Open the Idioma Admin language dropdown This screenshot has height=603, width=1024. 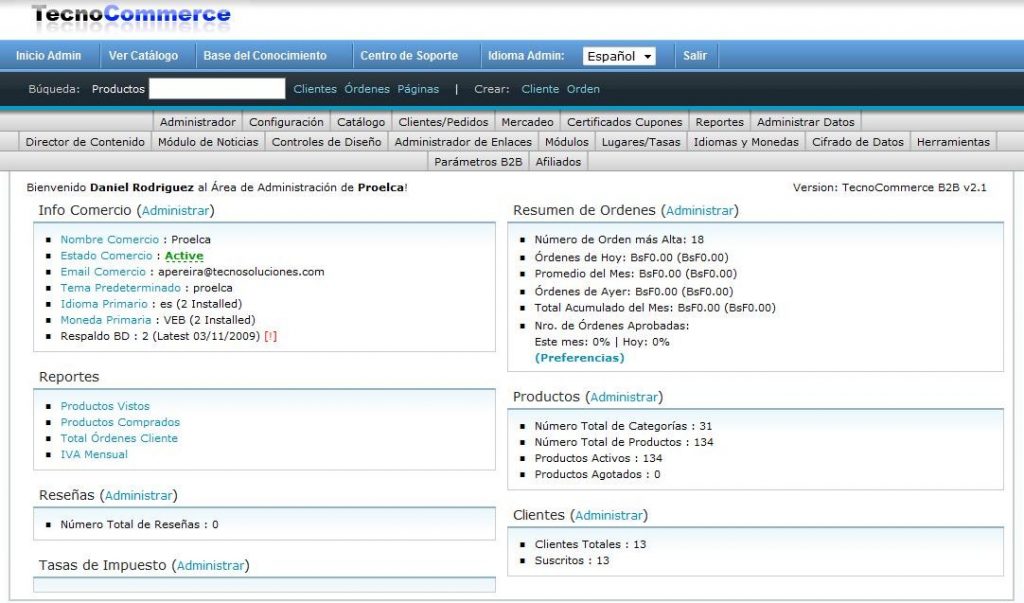[619, 56]
